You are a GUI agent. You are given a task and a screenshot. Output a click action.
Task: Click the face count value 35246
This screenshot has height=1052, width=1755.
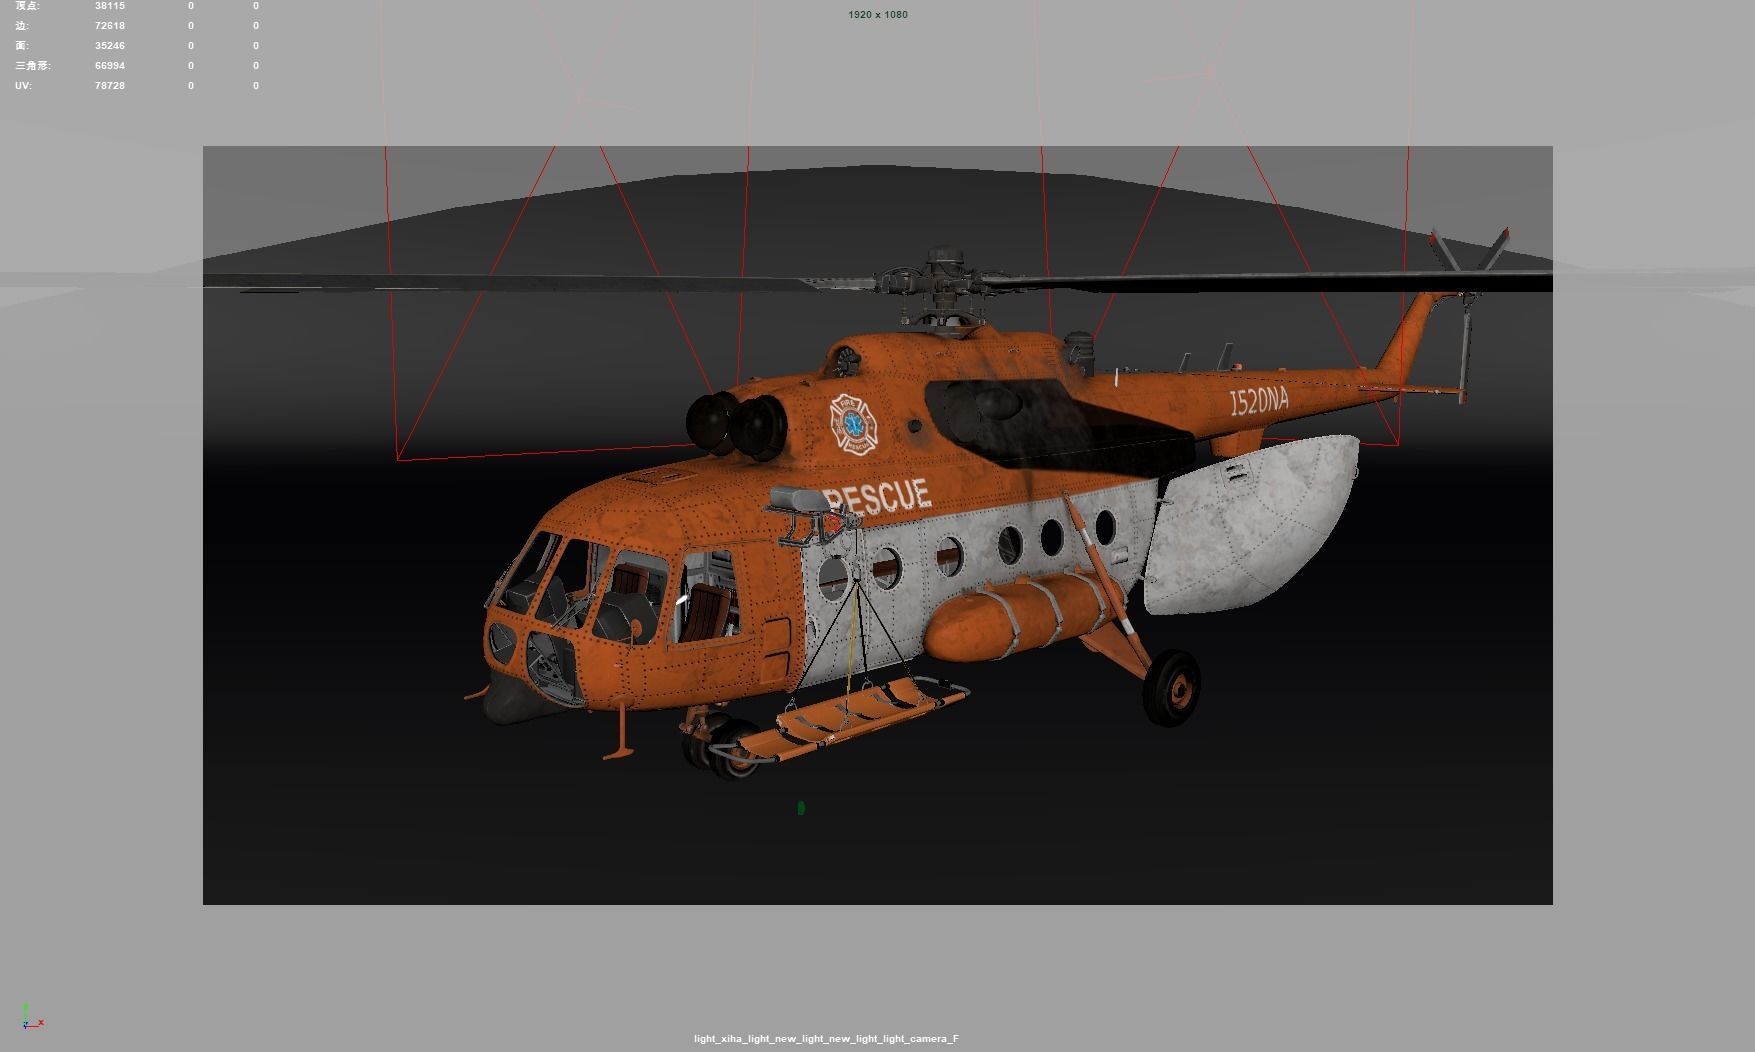[x=110, y=46]
